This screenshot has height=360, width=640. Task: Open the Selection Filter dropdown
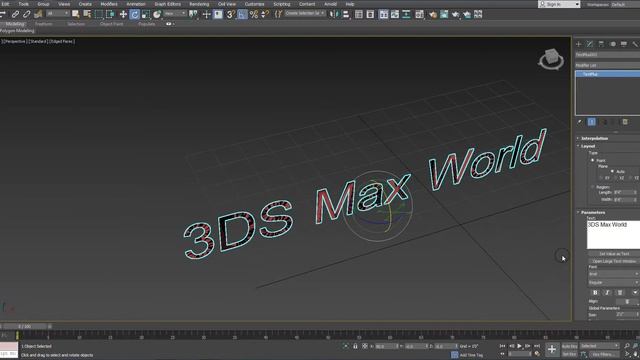tap(58, 14)
